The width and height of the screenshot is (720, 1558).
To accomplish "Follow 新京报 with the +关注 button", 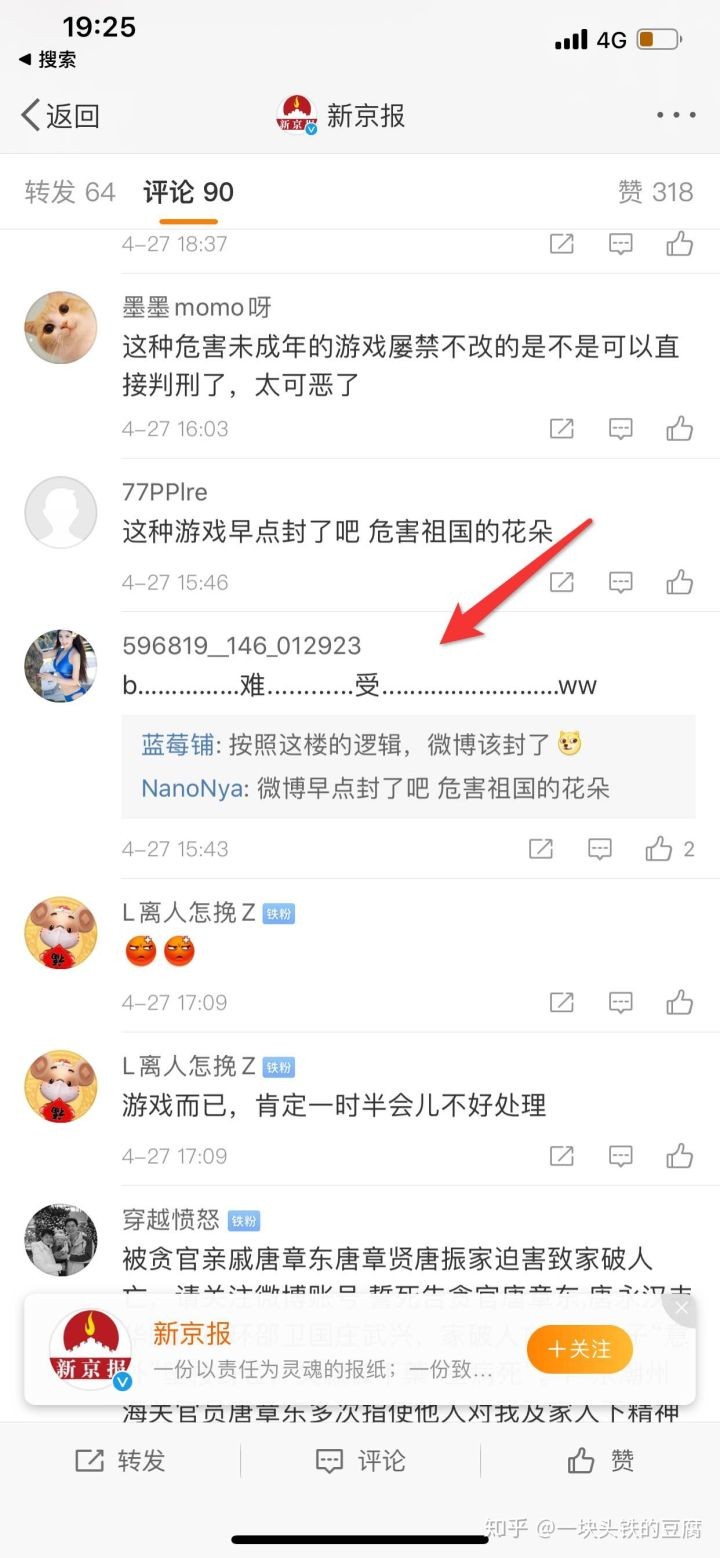I will [580, 1349].
